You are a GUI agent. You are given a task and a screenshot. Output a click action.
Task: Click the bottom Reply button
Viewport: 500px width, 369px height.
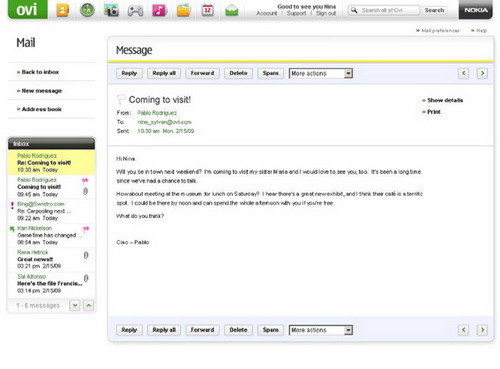tap(129, 330)
